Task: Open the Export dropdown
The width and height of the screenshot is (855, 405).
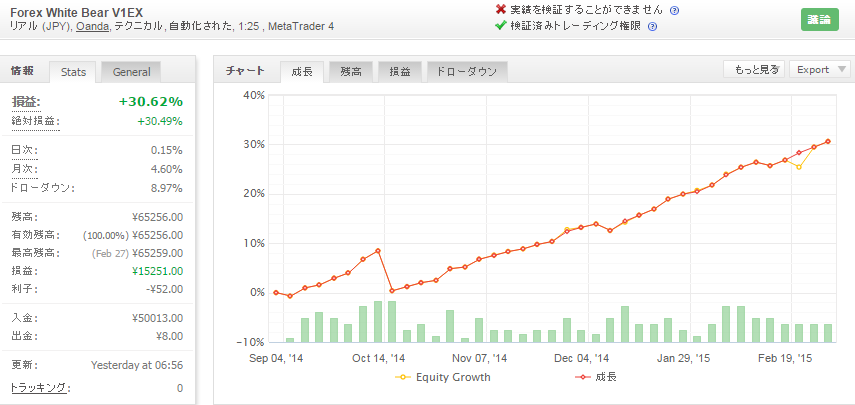Action: click(x=820, y=69)
